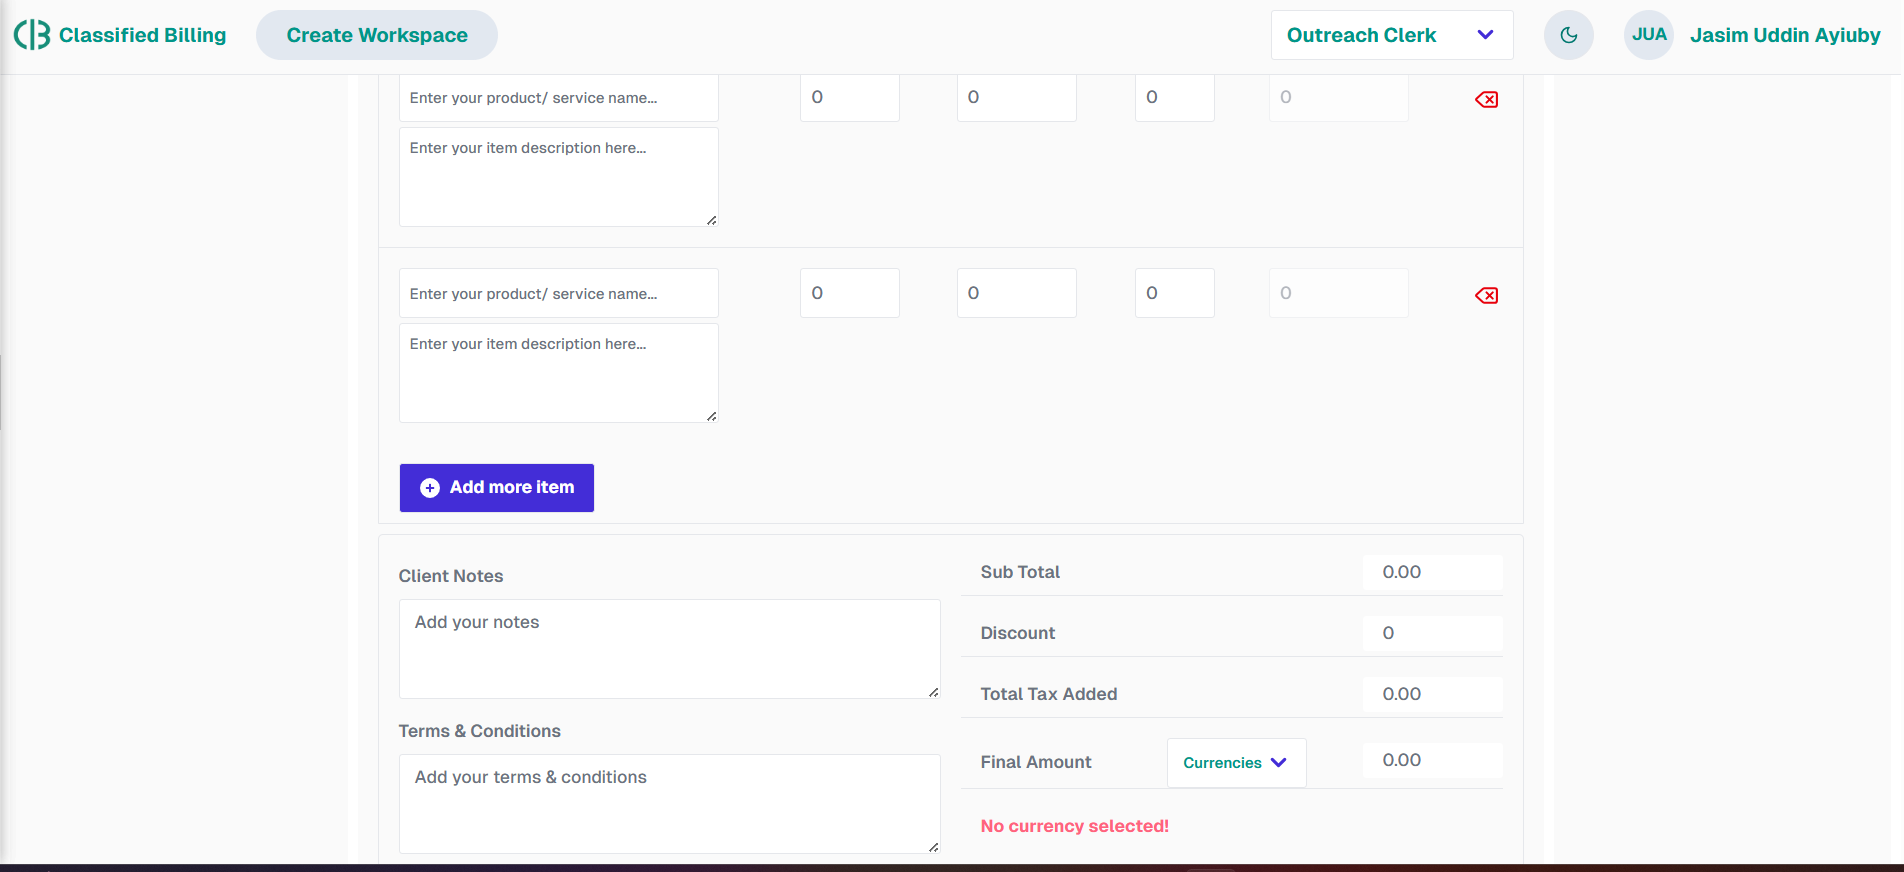Focus the second item description textarea

[x=558, y=373]
